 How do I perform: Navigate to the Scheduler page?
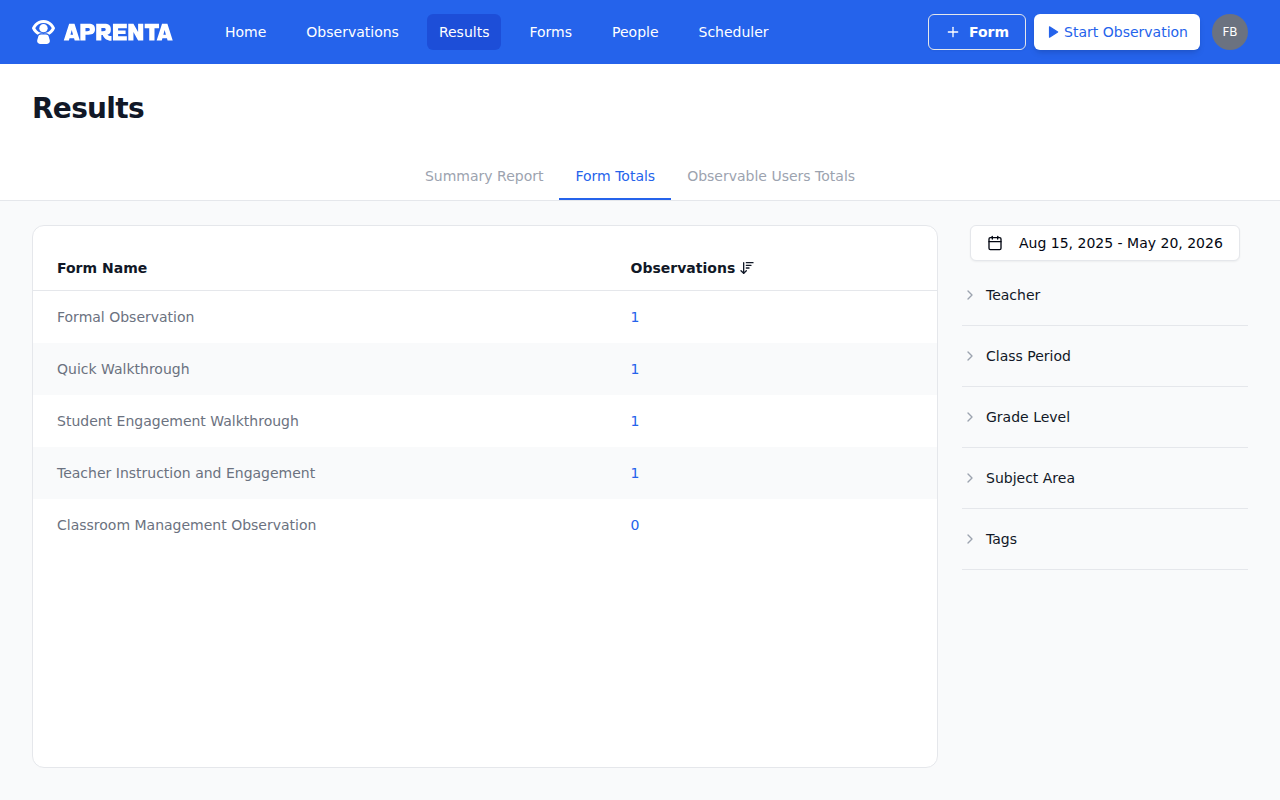733,31
